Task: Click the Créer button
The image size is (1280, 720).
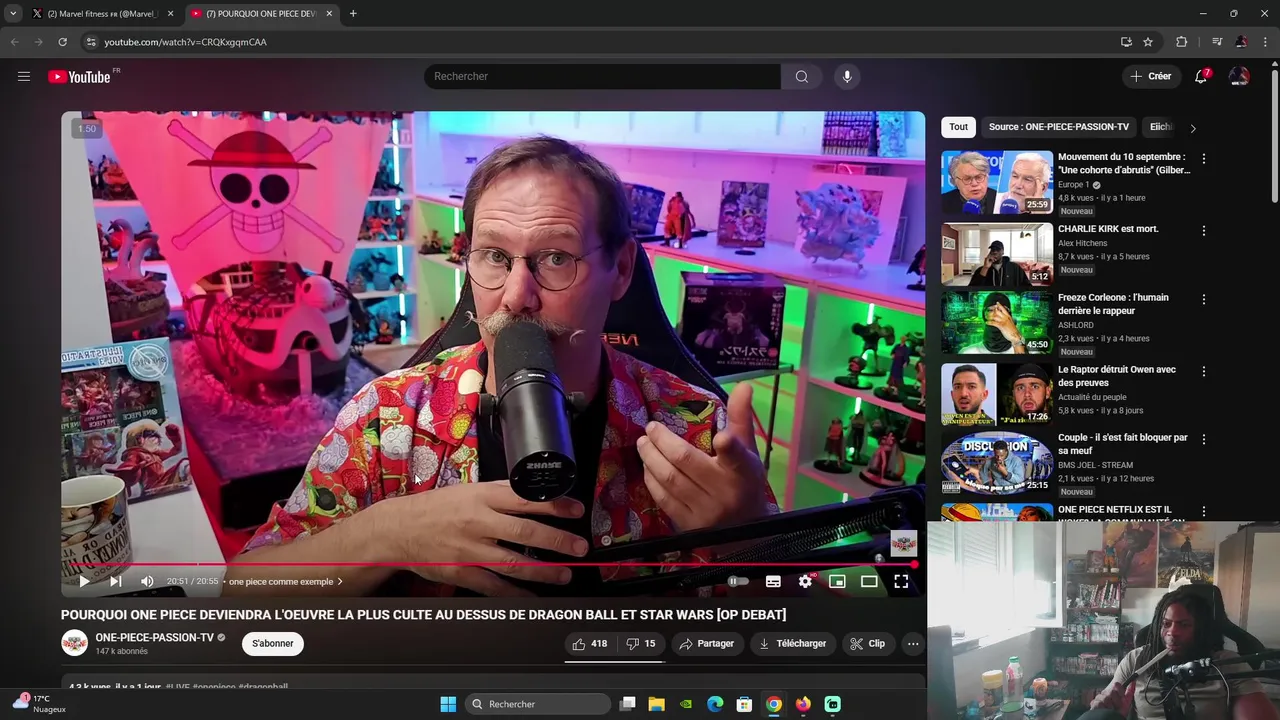Action: pos(1151,76)
